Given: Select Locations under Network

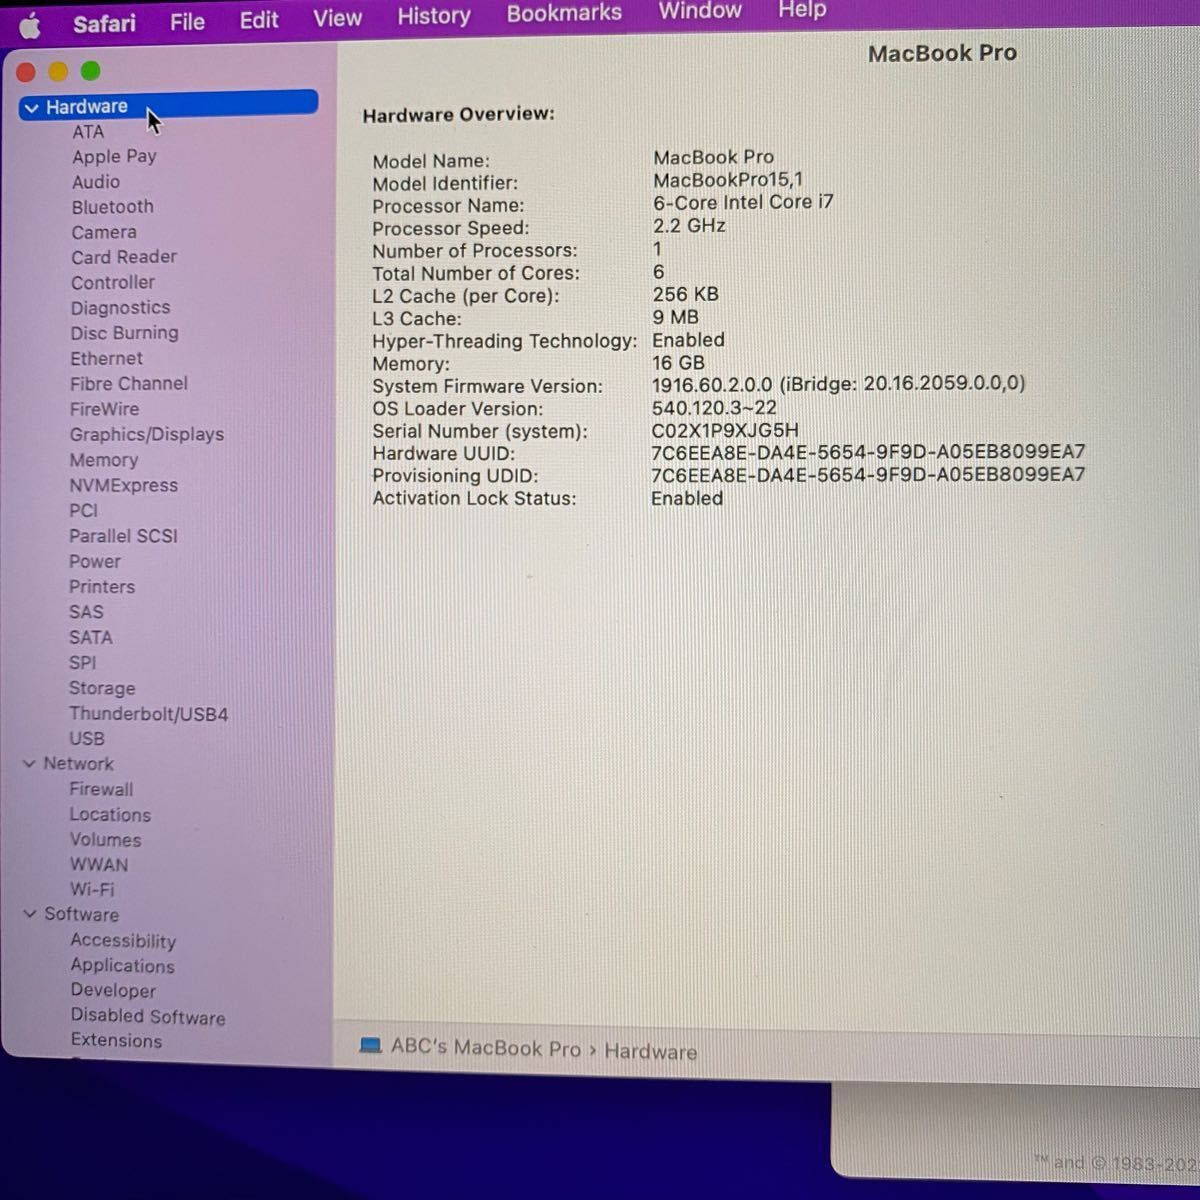Looking at the screenshot, I should click(x=110, y=814).
